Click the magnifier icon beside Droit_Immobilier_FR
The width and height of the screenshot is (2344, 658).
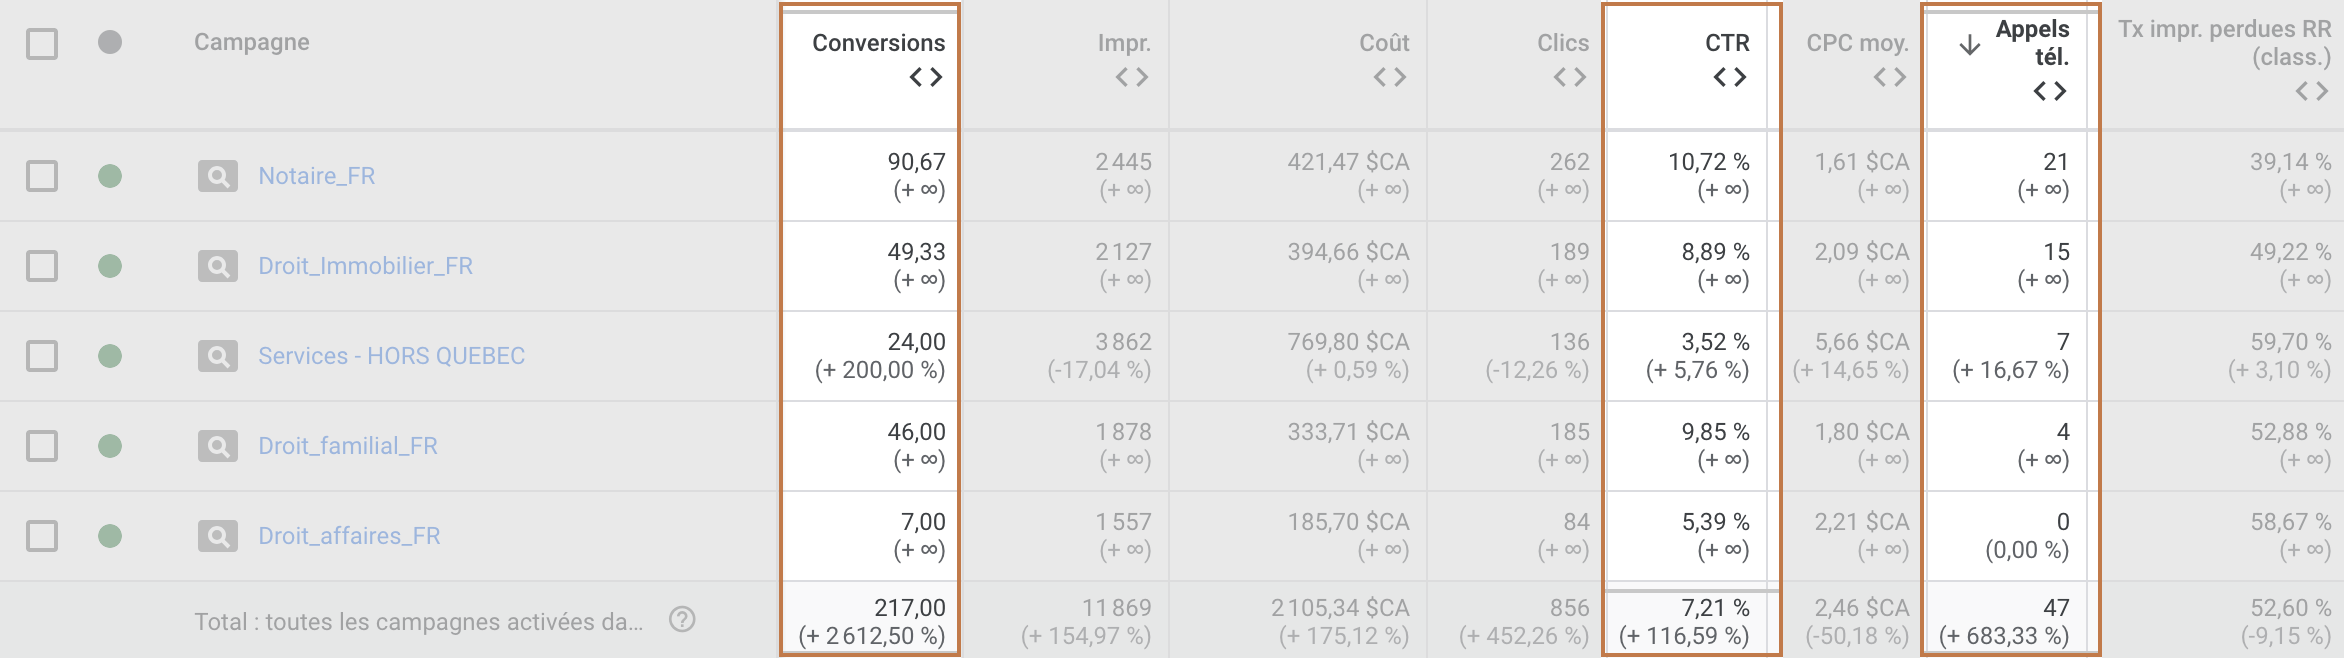[220, 265]
